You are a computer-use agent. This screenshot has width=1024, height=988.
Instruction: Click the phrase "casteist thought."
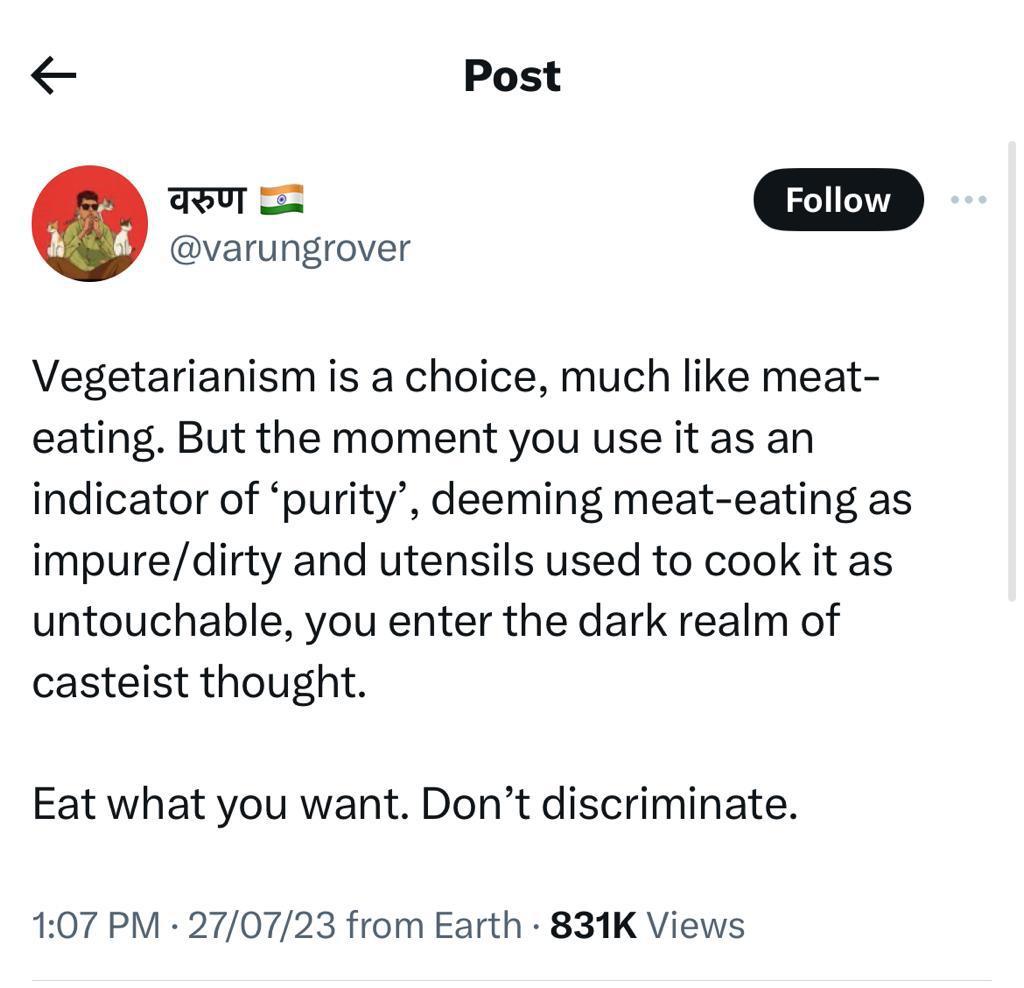click(199, 683)
